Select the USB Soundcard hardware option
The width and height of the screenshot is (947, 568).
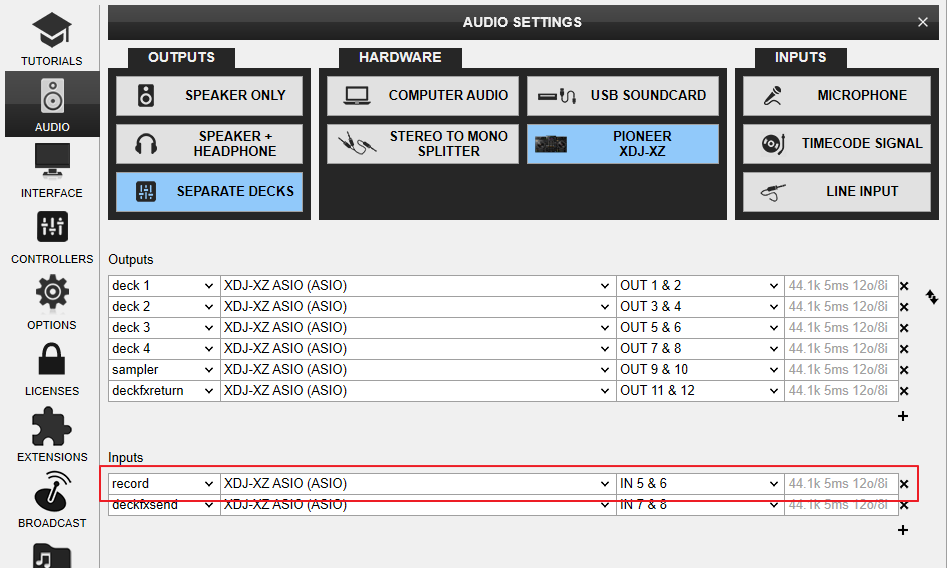(x=622, y=96)
